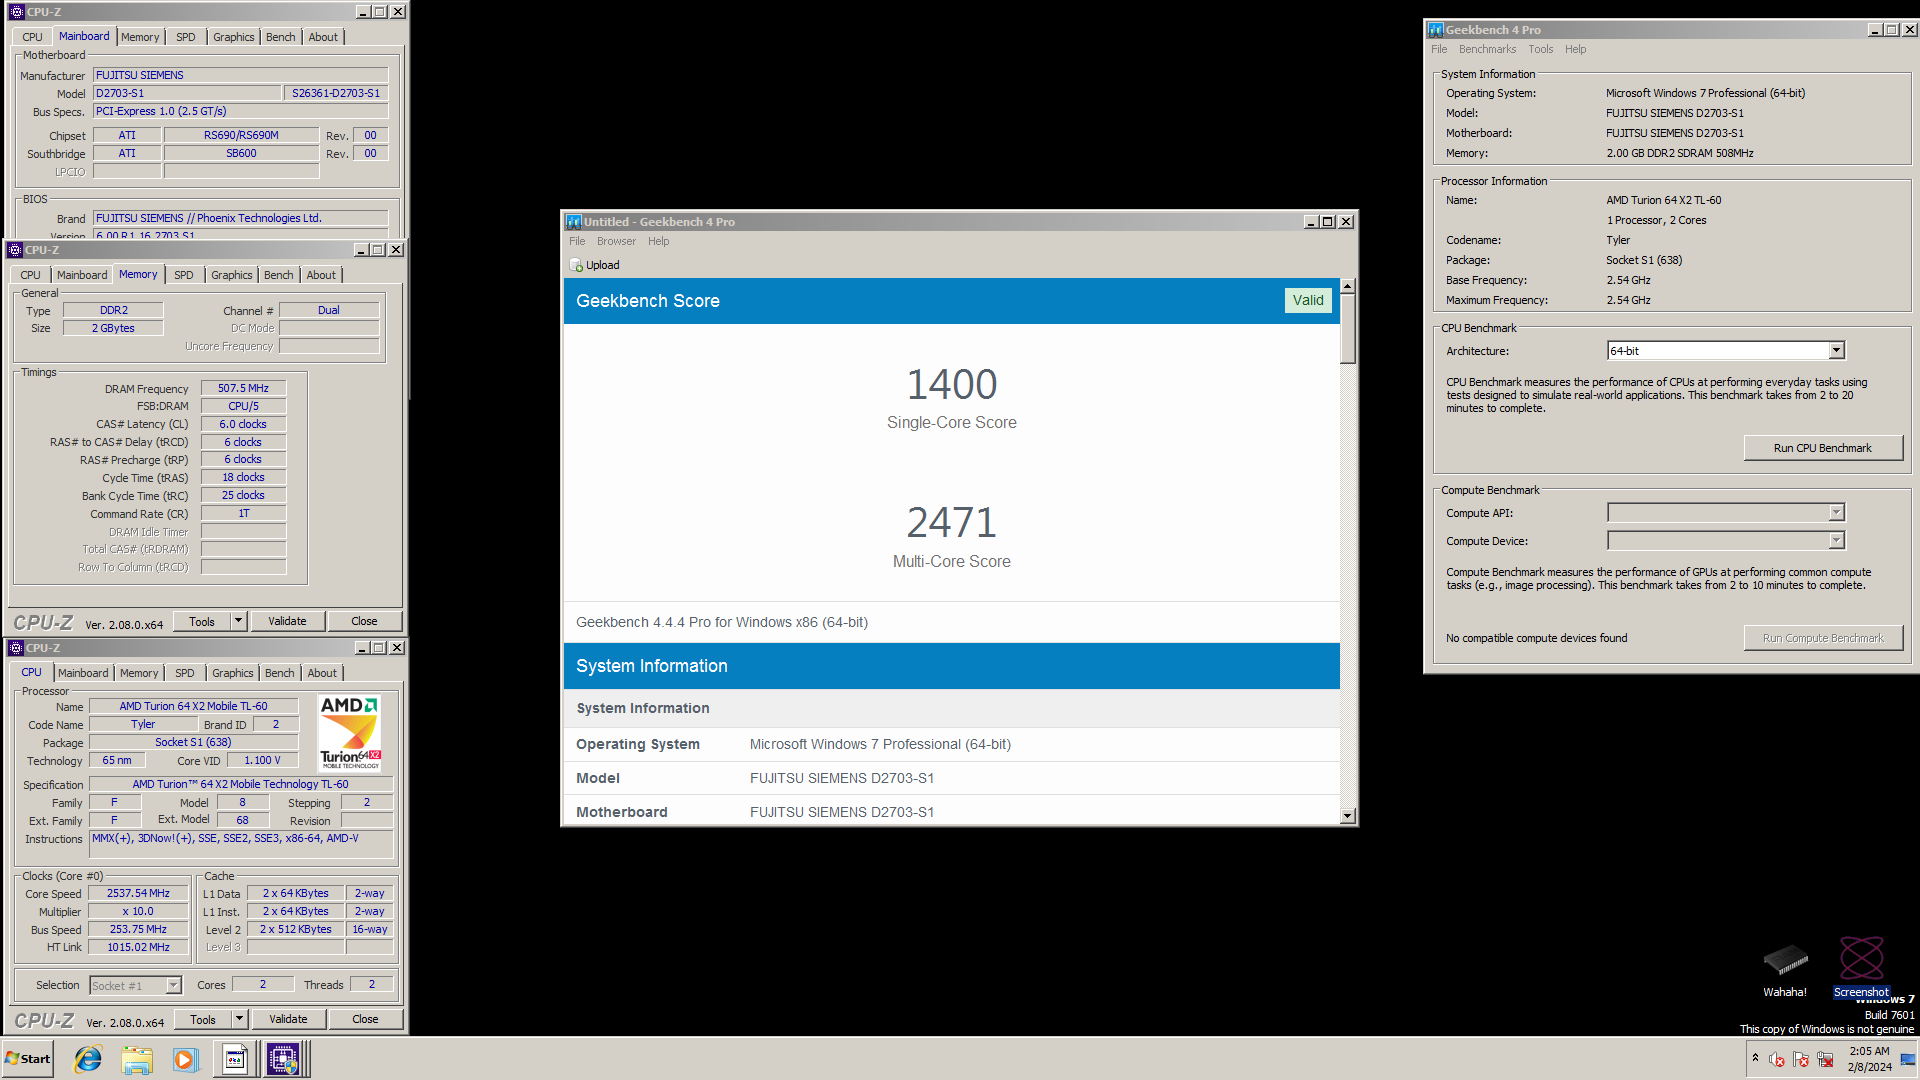Screen dimensions: 1920x1080
Task: Click scroll down arrow in Geekbench results
Action: tap(1347, 816)
